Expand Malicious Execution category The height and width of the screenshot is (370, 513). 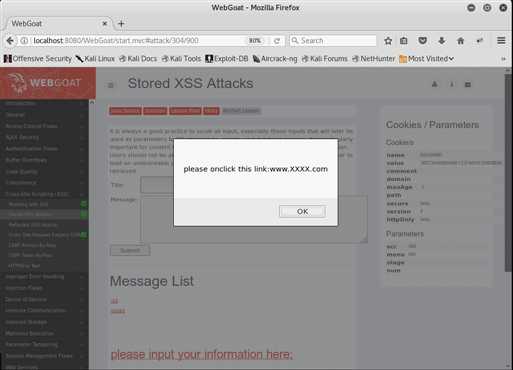[44, 333]
